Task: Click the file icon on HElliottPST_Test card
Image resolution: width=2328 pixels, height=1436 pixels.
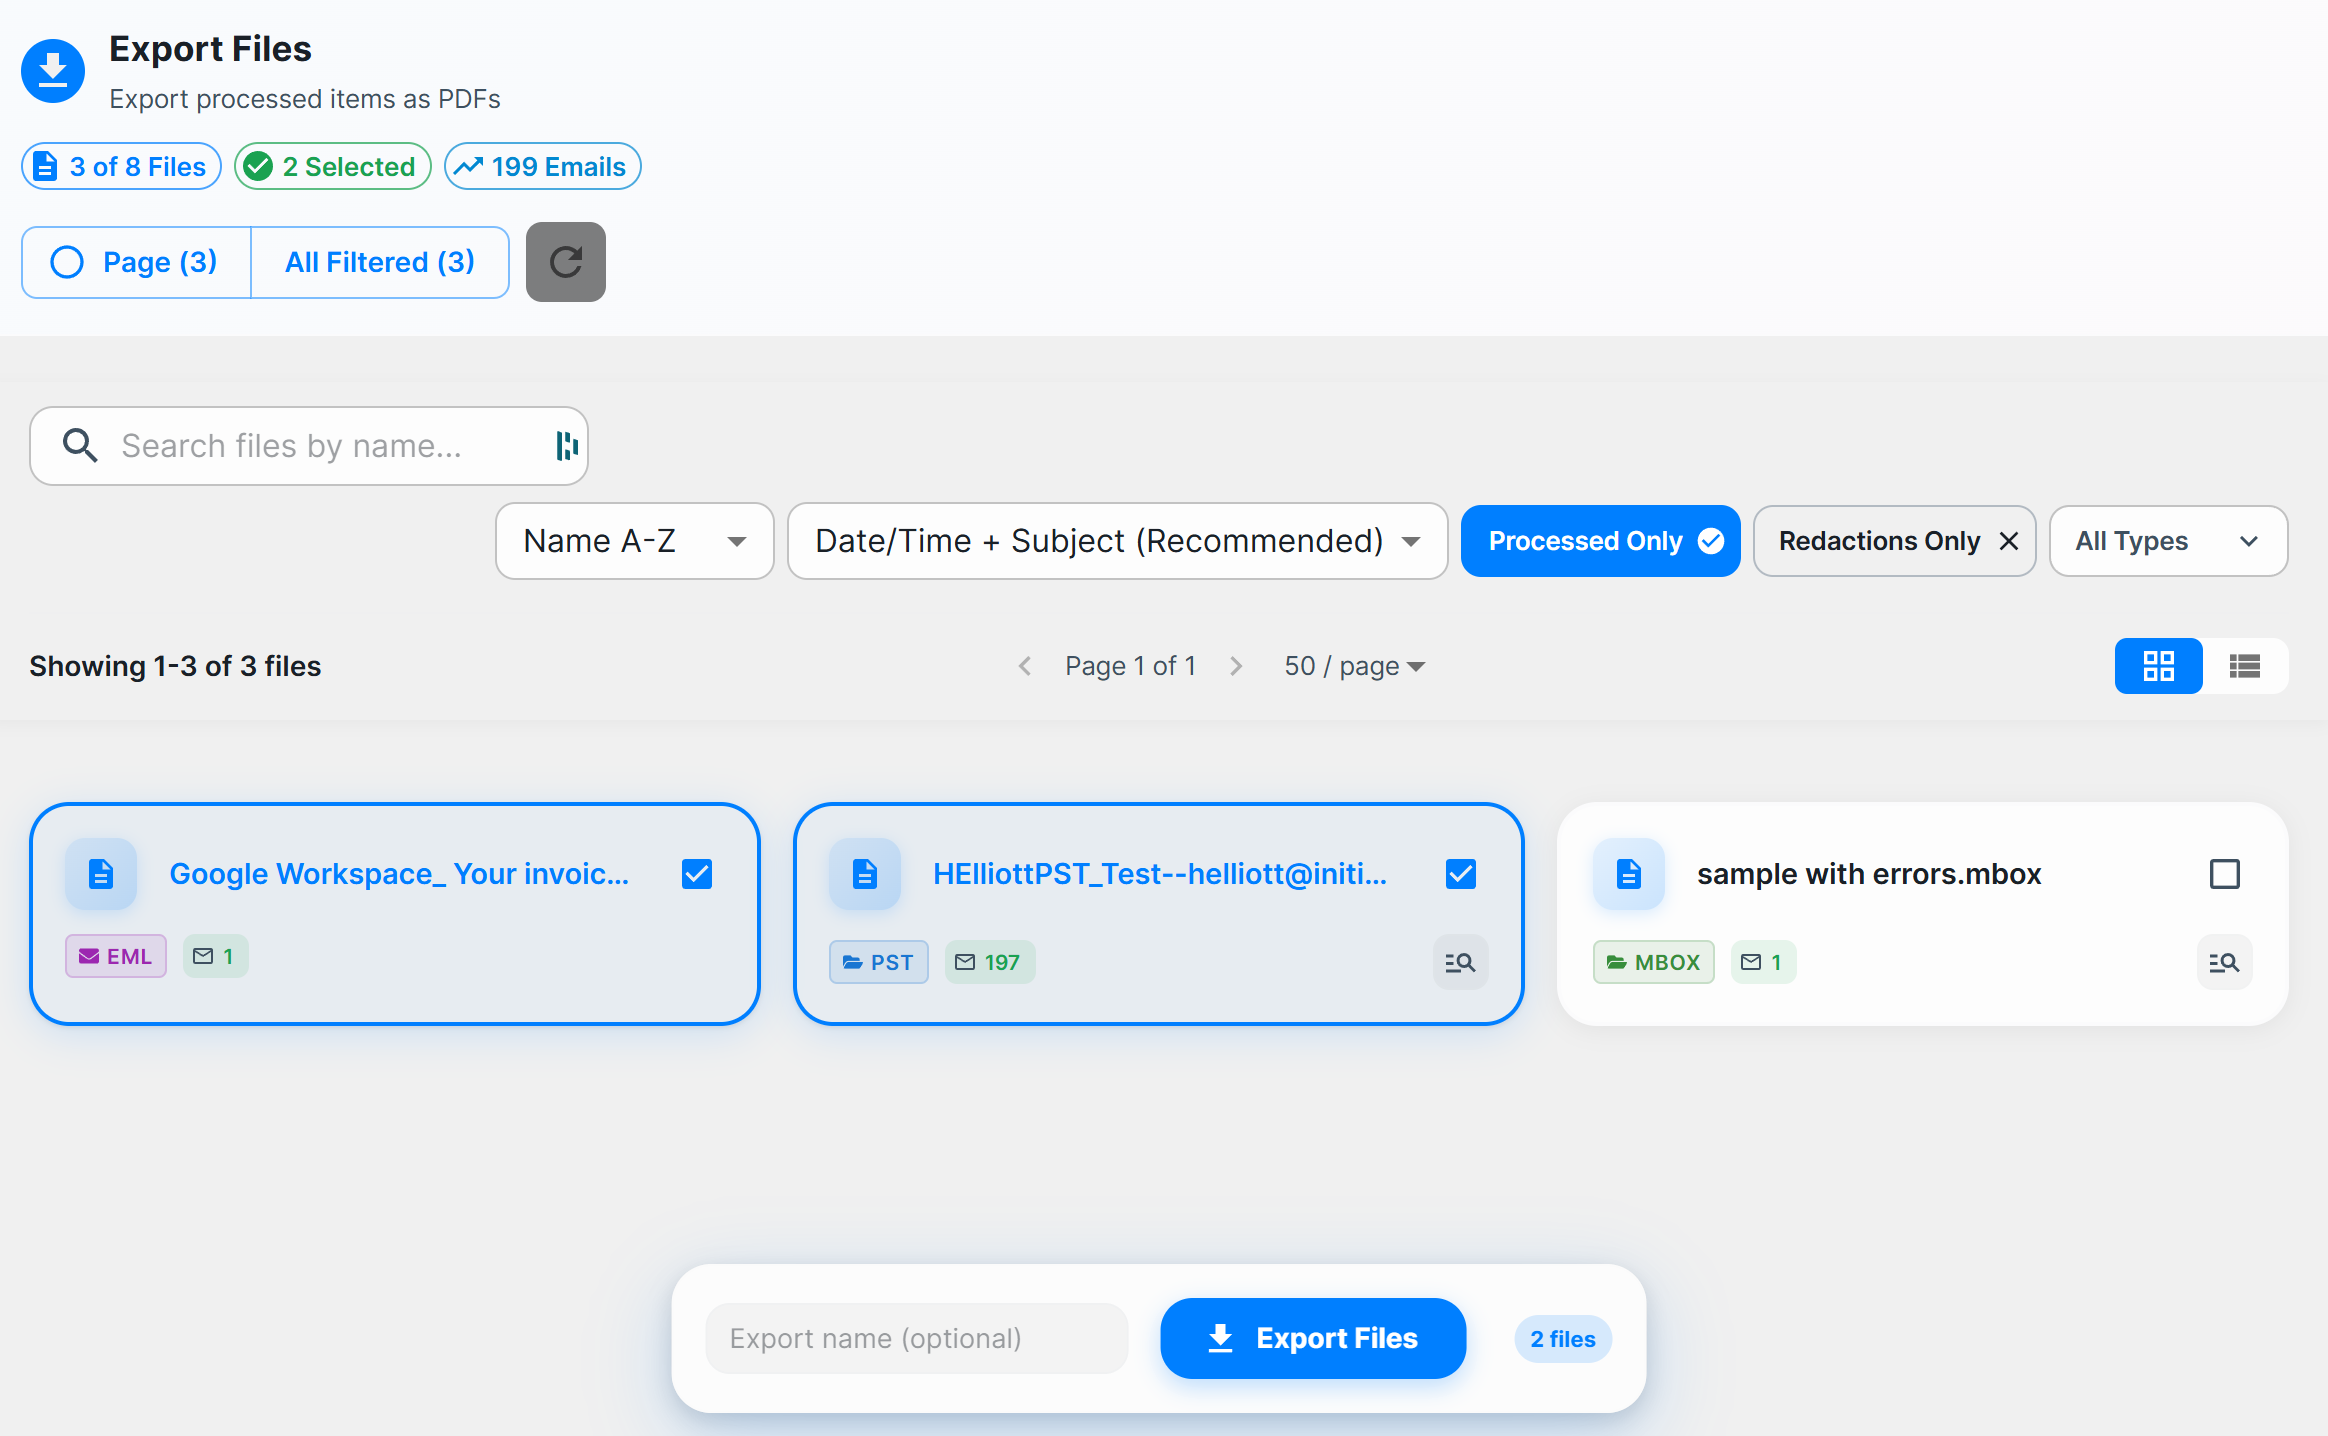Action: (865, 874)
